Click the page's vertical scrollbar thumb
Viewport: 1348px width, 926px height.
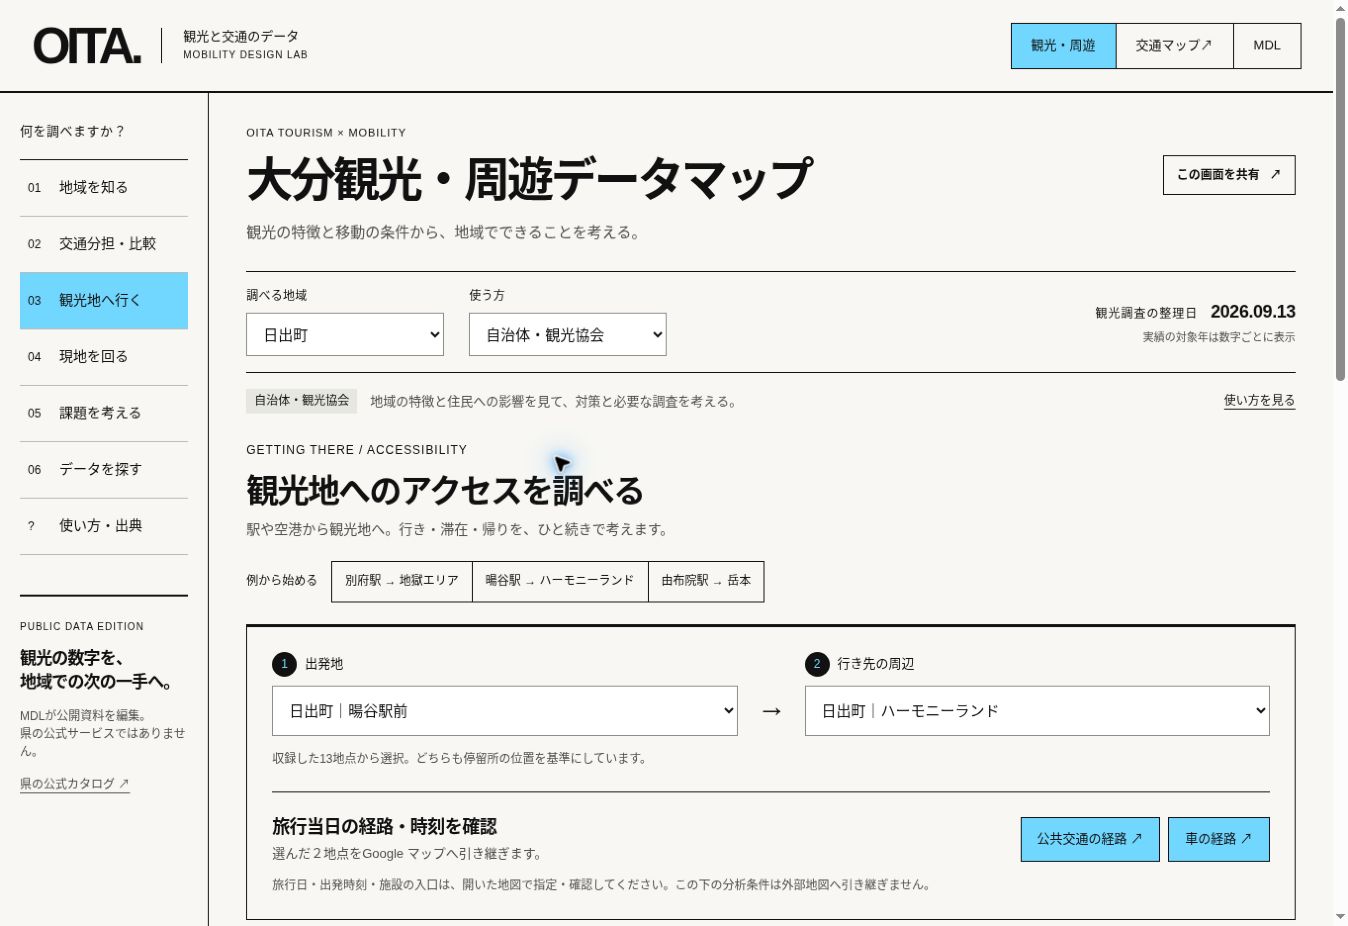pos(1340,198)
